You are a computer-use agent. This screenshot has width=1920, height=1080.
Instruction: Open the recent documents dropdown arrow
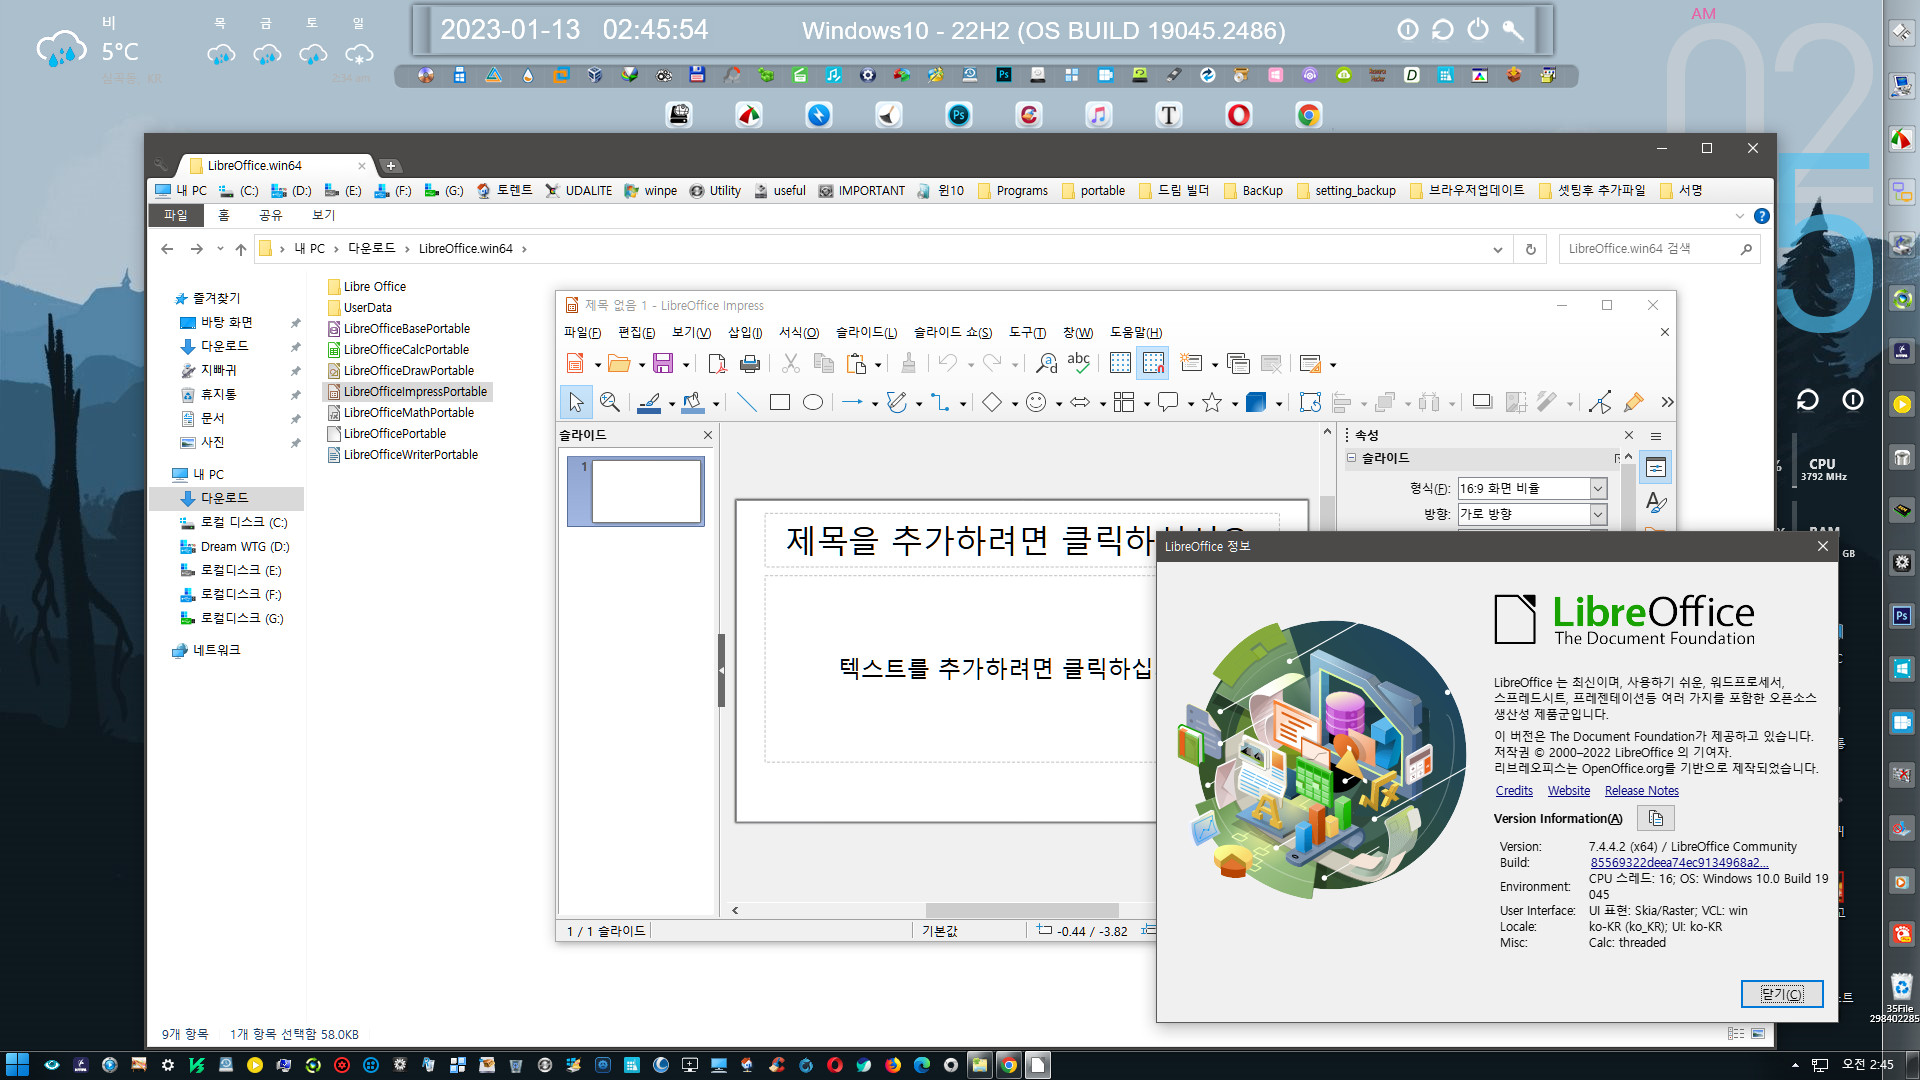641,365
